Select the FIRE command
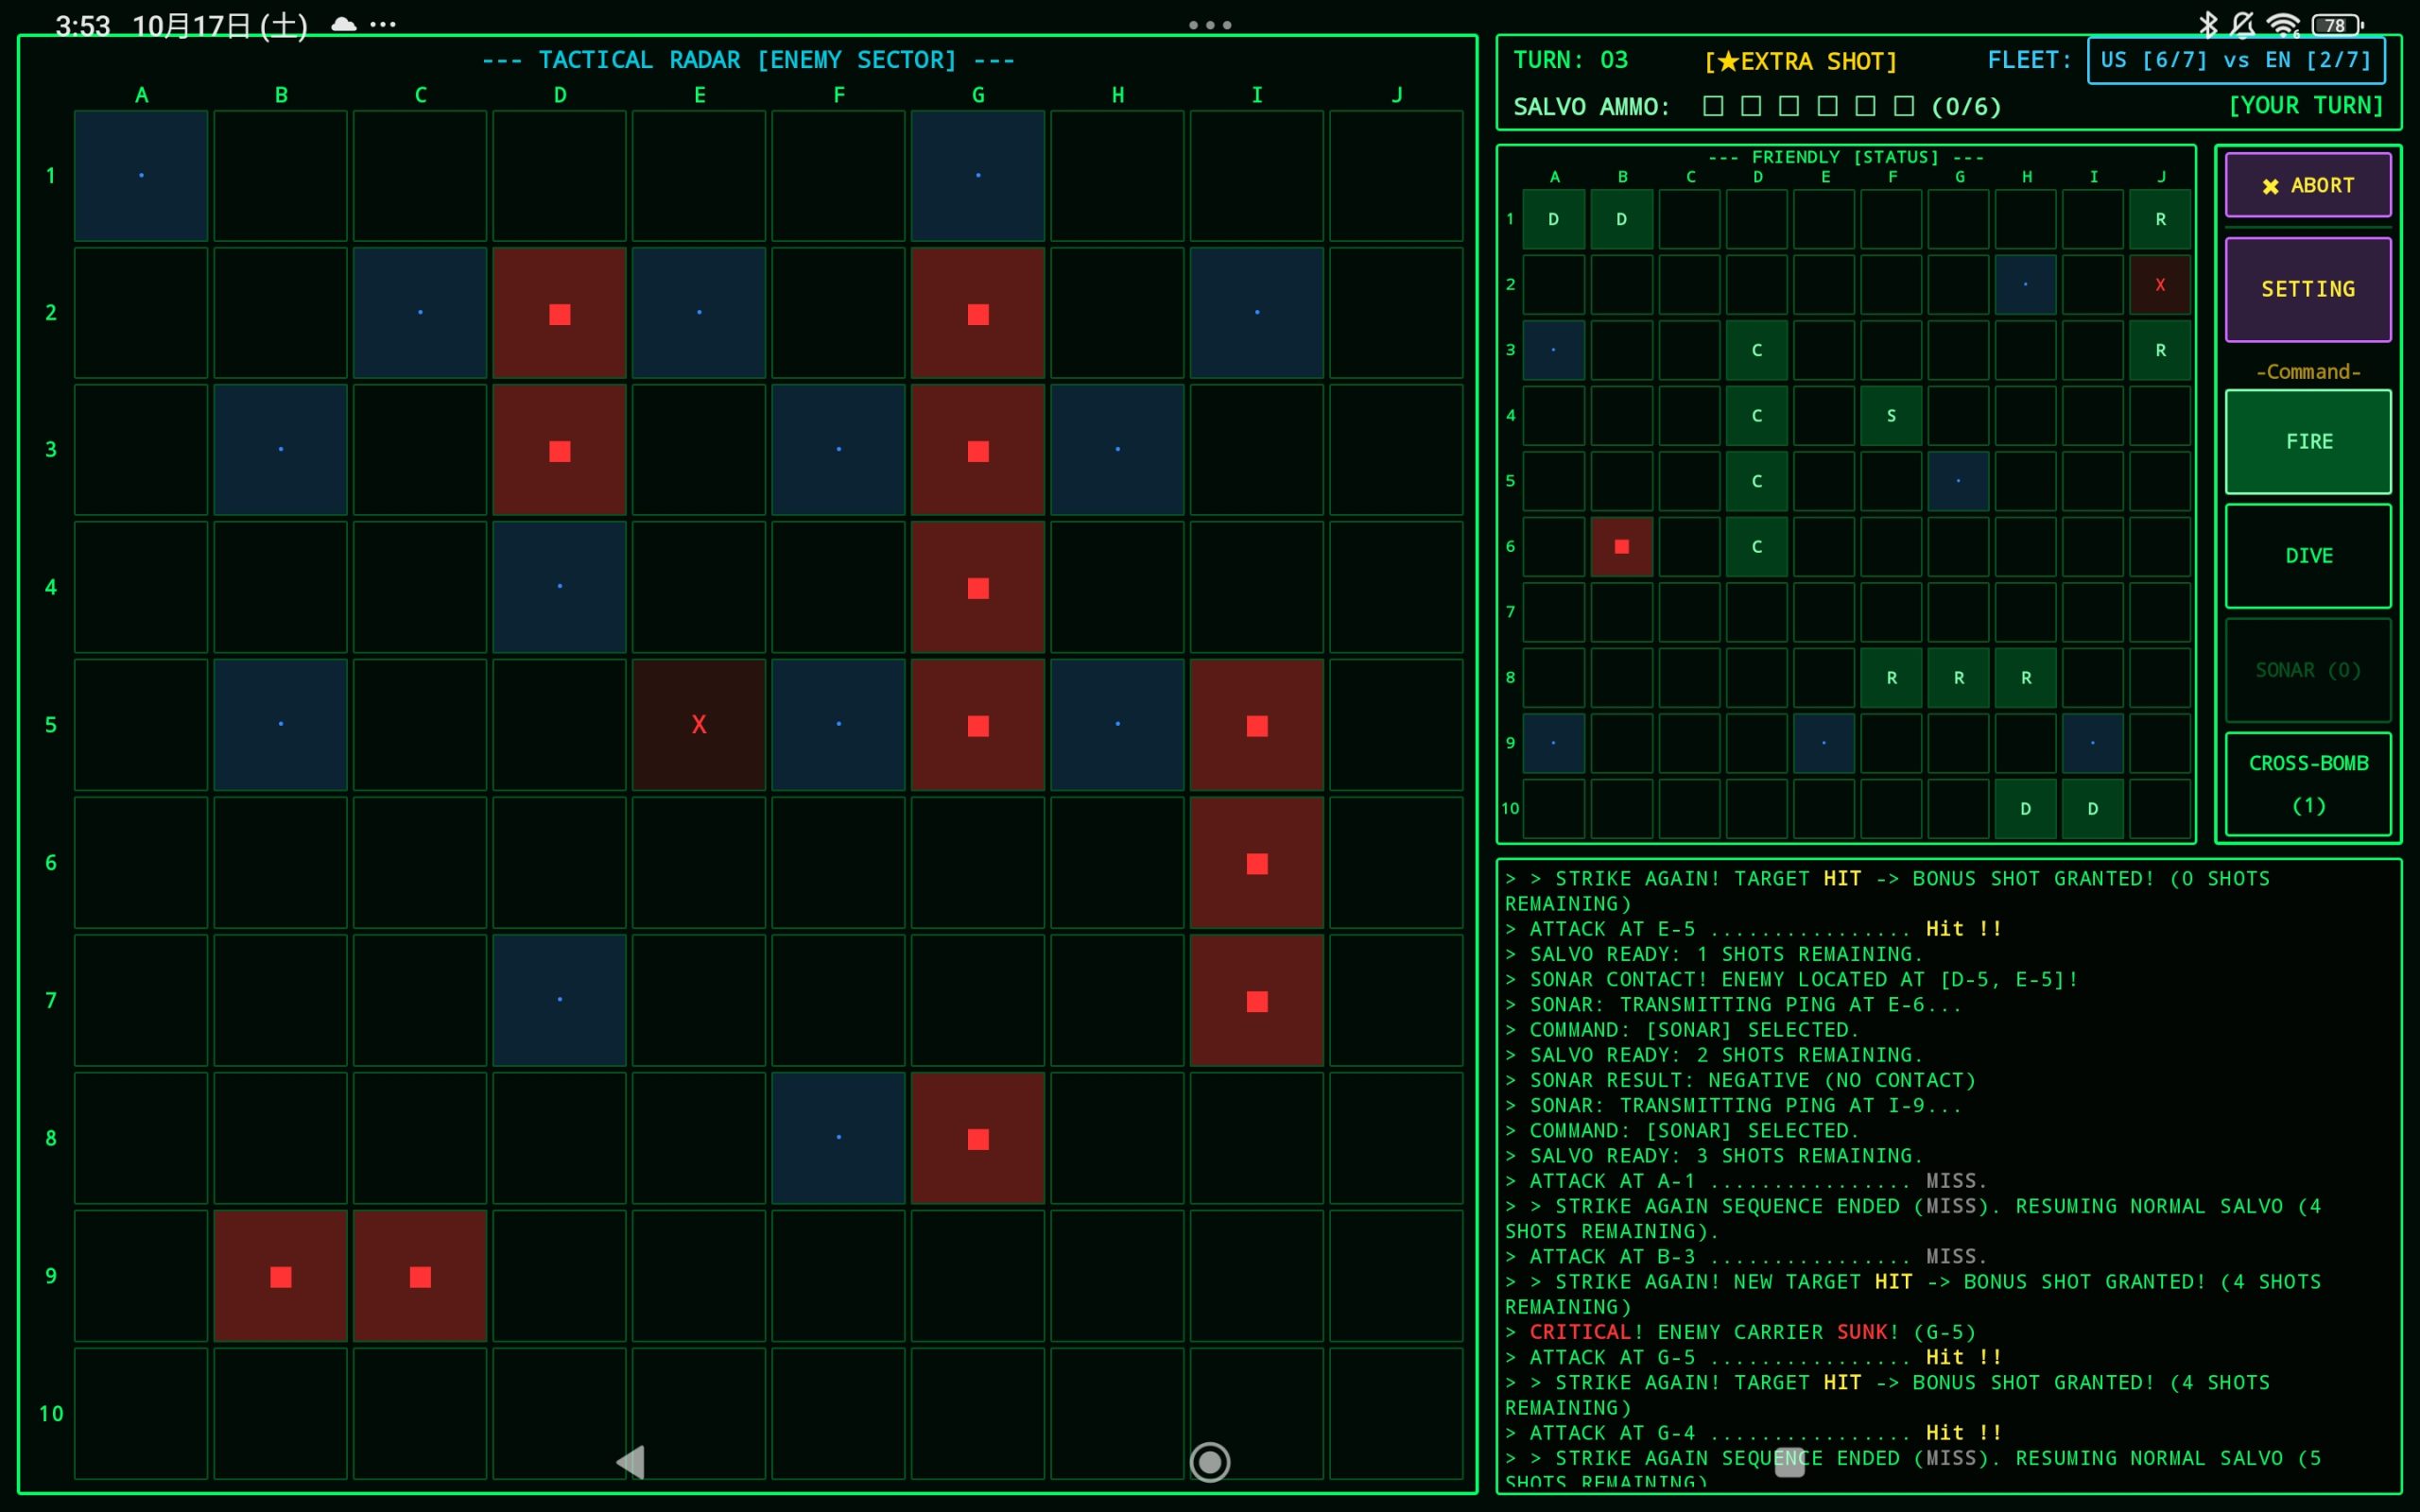This screenshot has height=1512, width=2420. coord(2308,441)
